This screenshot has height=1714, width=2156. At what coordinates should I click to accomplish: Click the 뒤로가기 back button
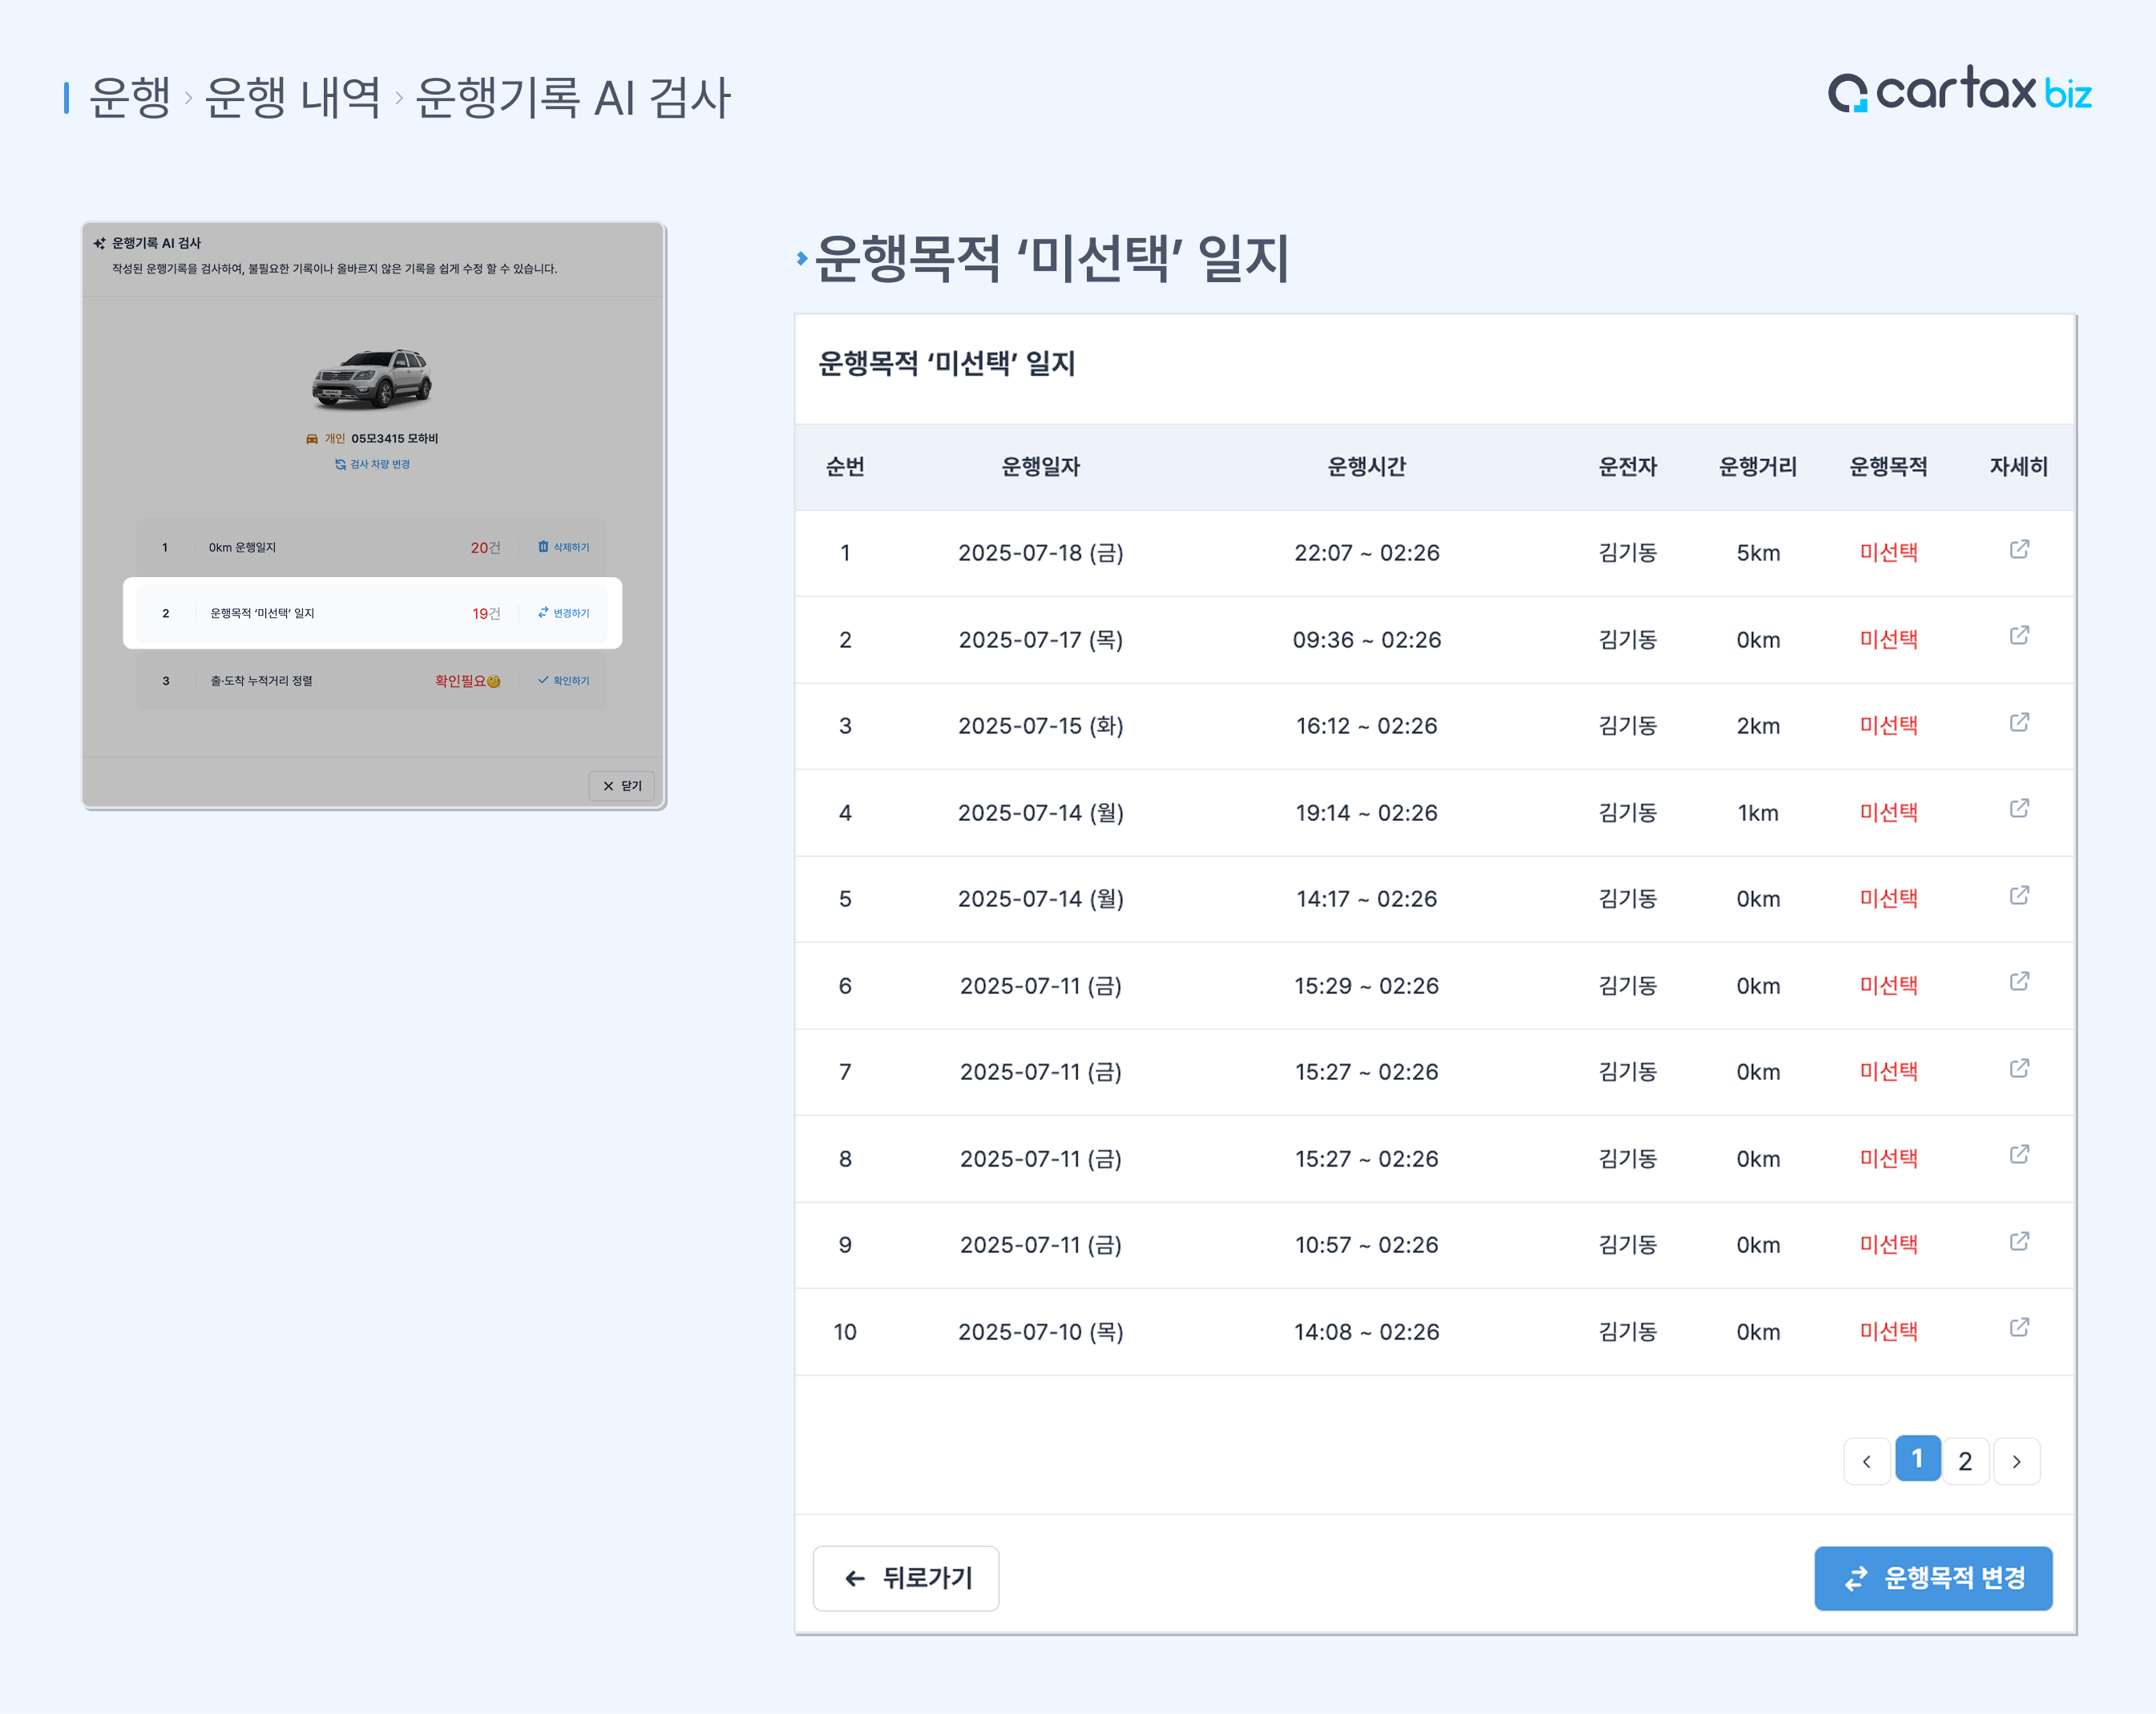click(905, 1577)
